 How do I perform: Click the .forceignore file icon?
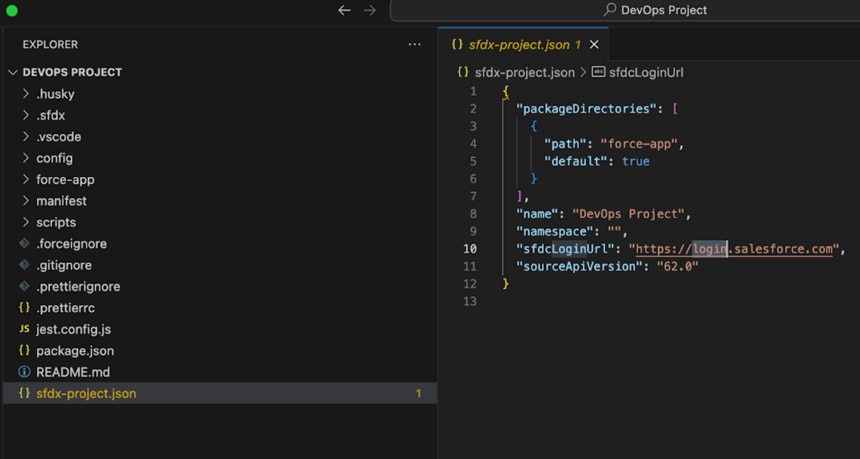tap(24, 243)
